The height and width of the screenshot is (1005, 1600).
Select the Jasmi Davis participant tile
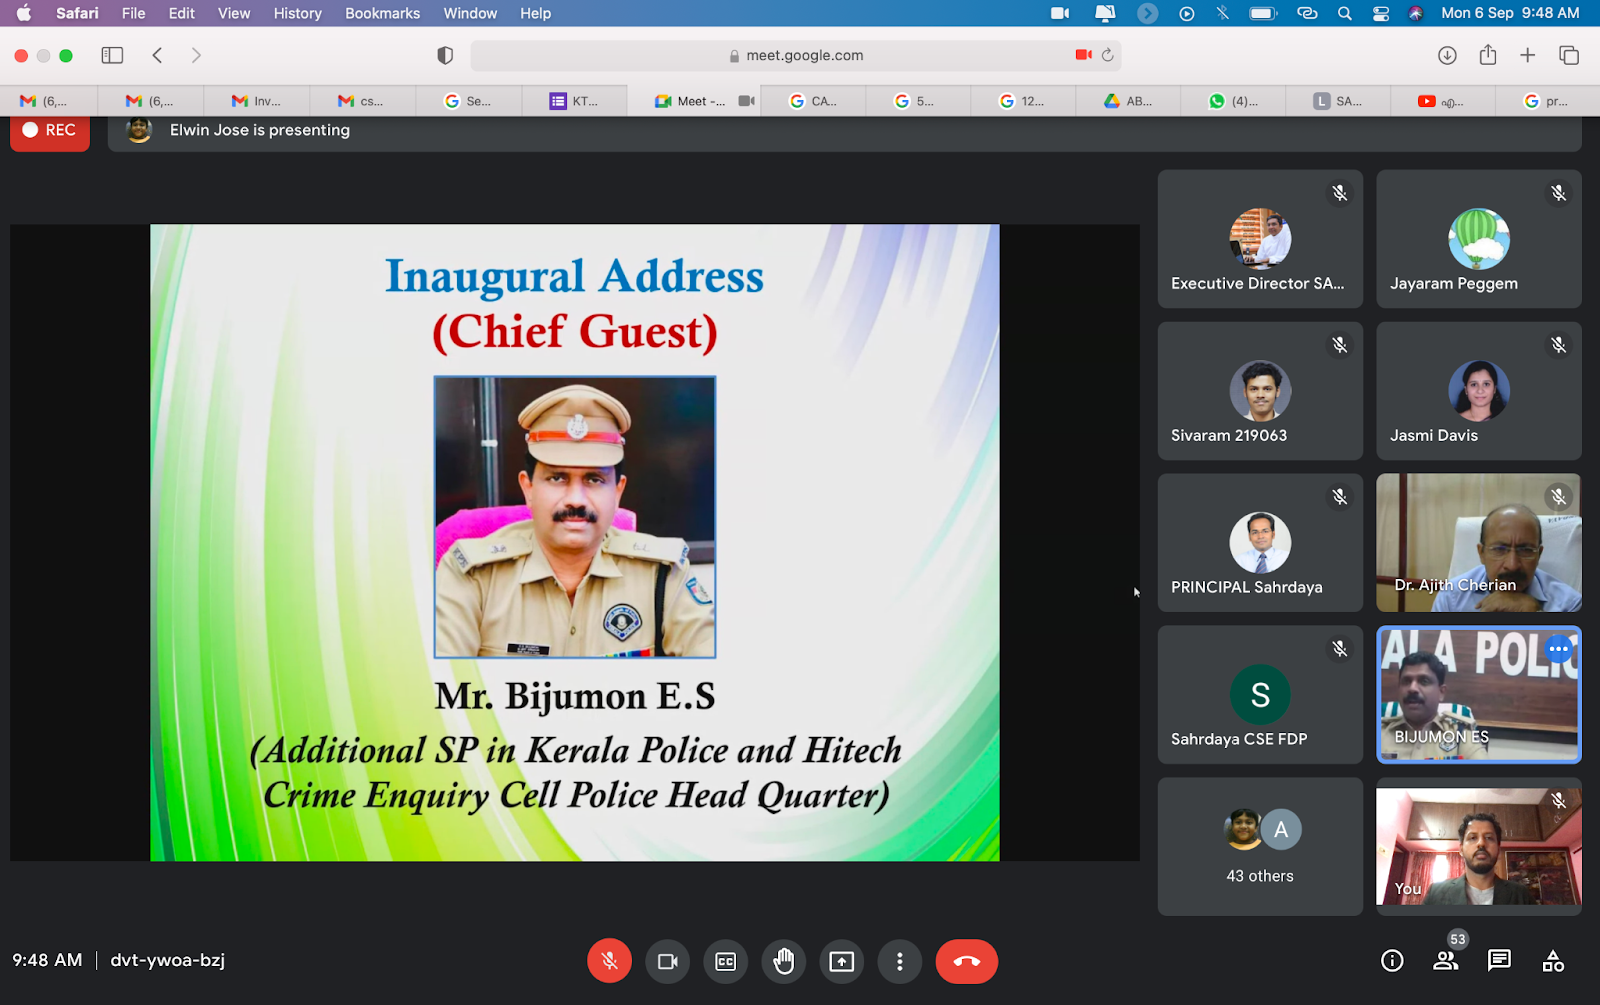[x=1479, y=391]
